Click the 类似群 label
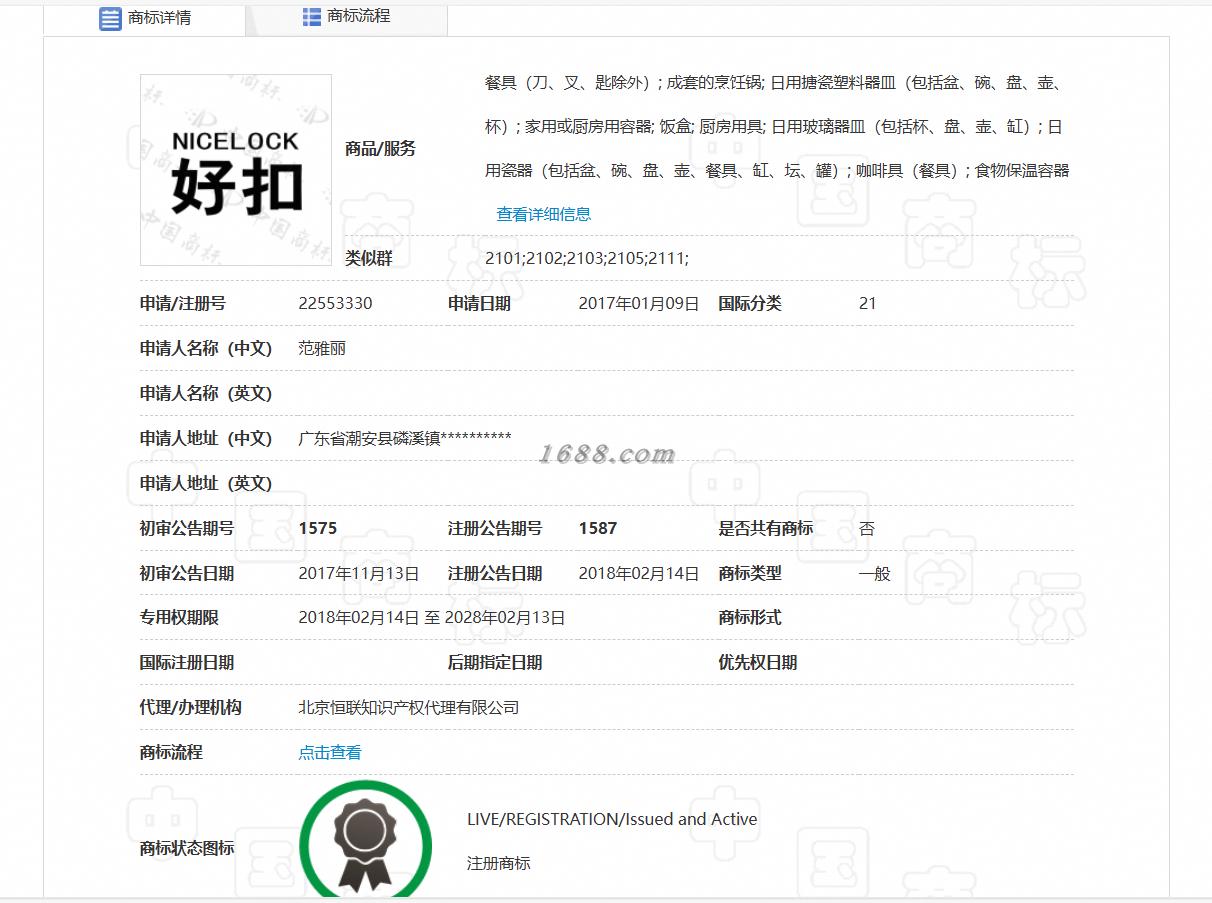This screenshot has width=1212, height=903. pos(369,259)
